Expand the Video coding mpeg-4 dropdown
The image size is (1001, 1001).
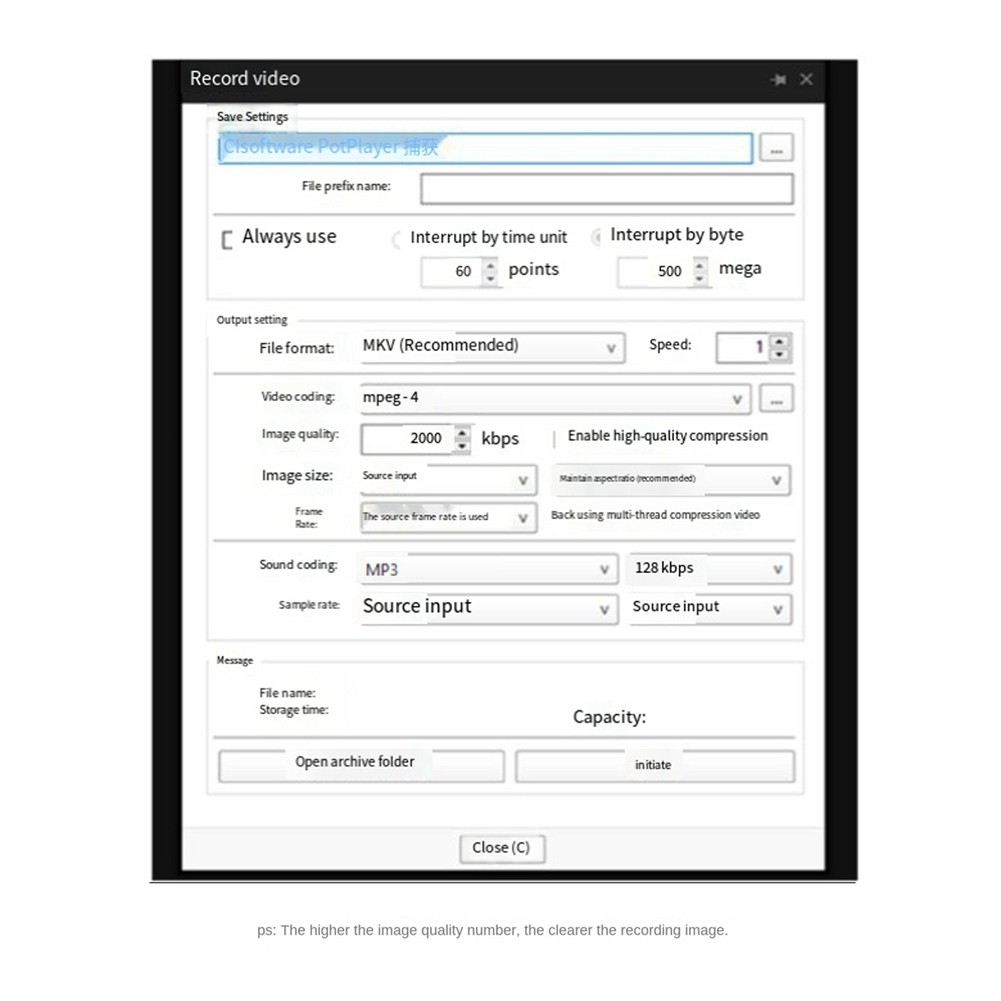point(555,399)
